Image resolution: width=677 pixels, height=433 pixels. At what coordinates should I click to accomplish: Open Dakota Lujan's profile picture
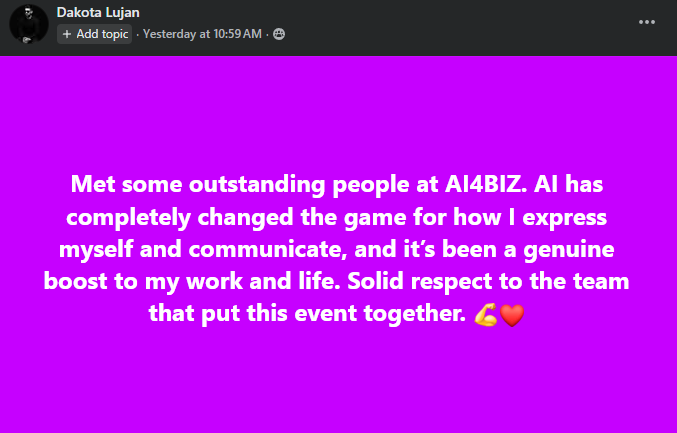point(29,23)
